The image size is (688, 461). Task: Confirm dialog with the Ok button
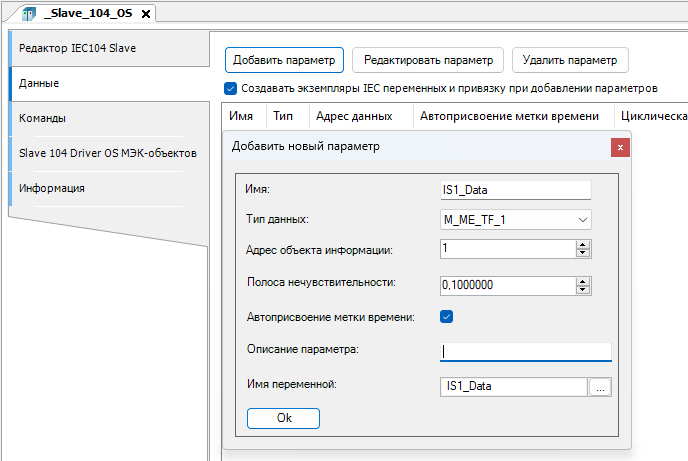click(x=283, y=418)
